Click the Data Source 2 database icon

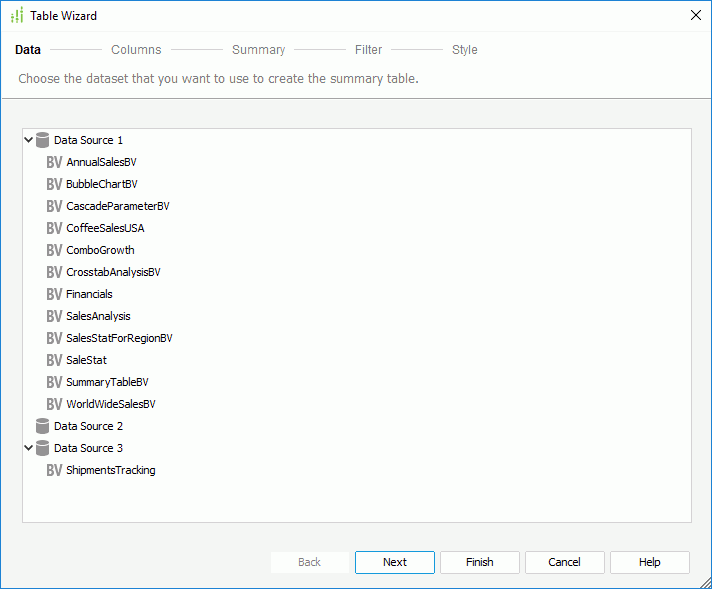(42, 426)
